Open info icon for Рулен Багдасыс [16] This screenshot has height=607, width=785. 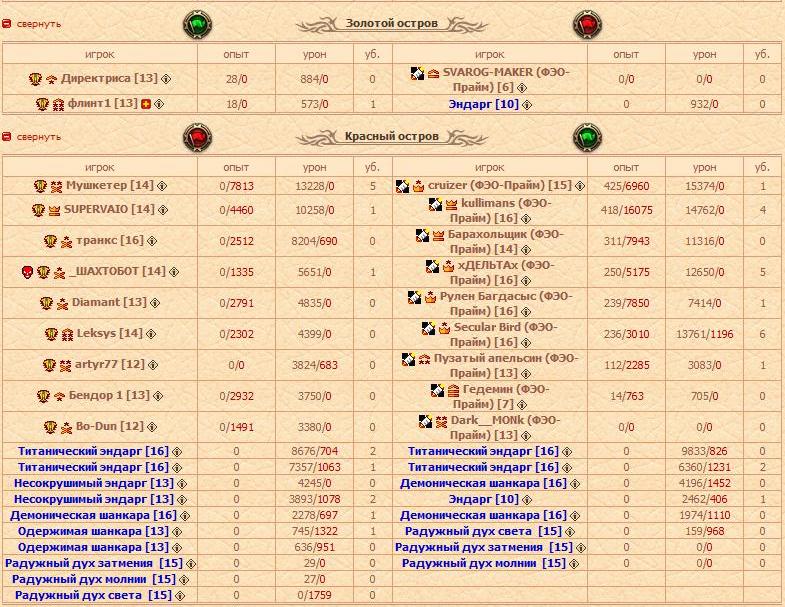[526, 312]
